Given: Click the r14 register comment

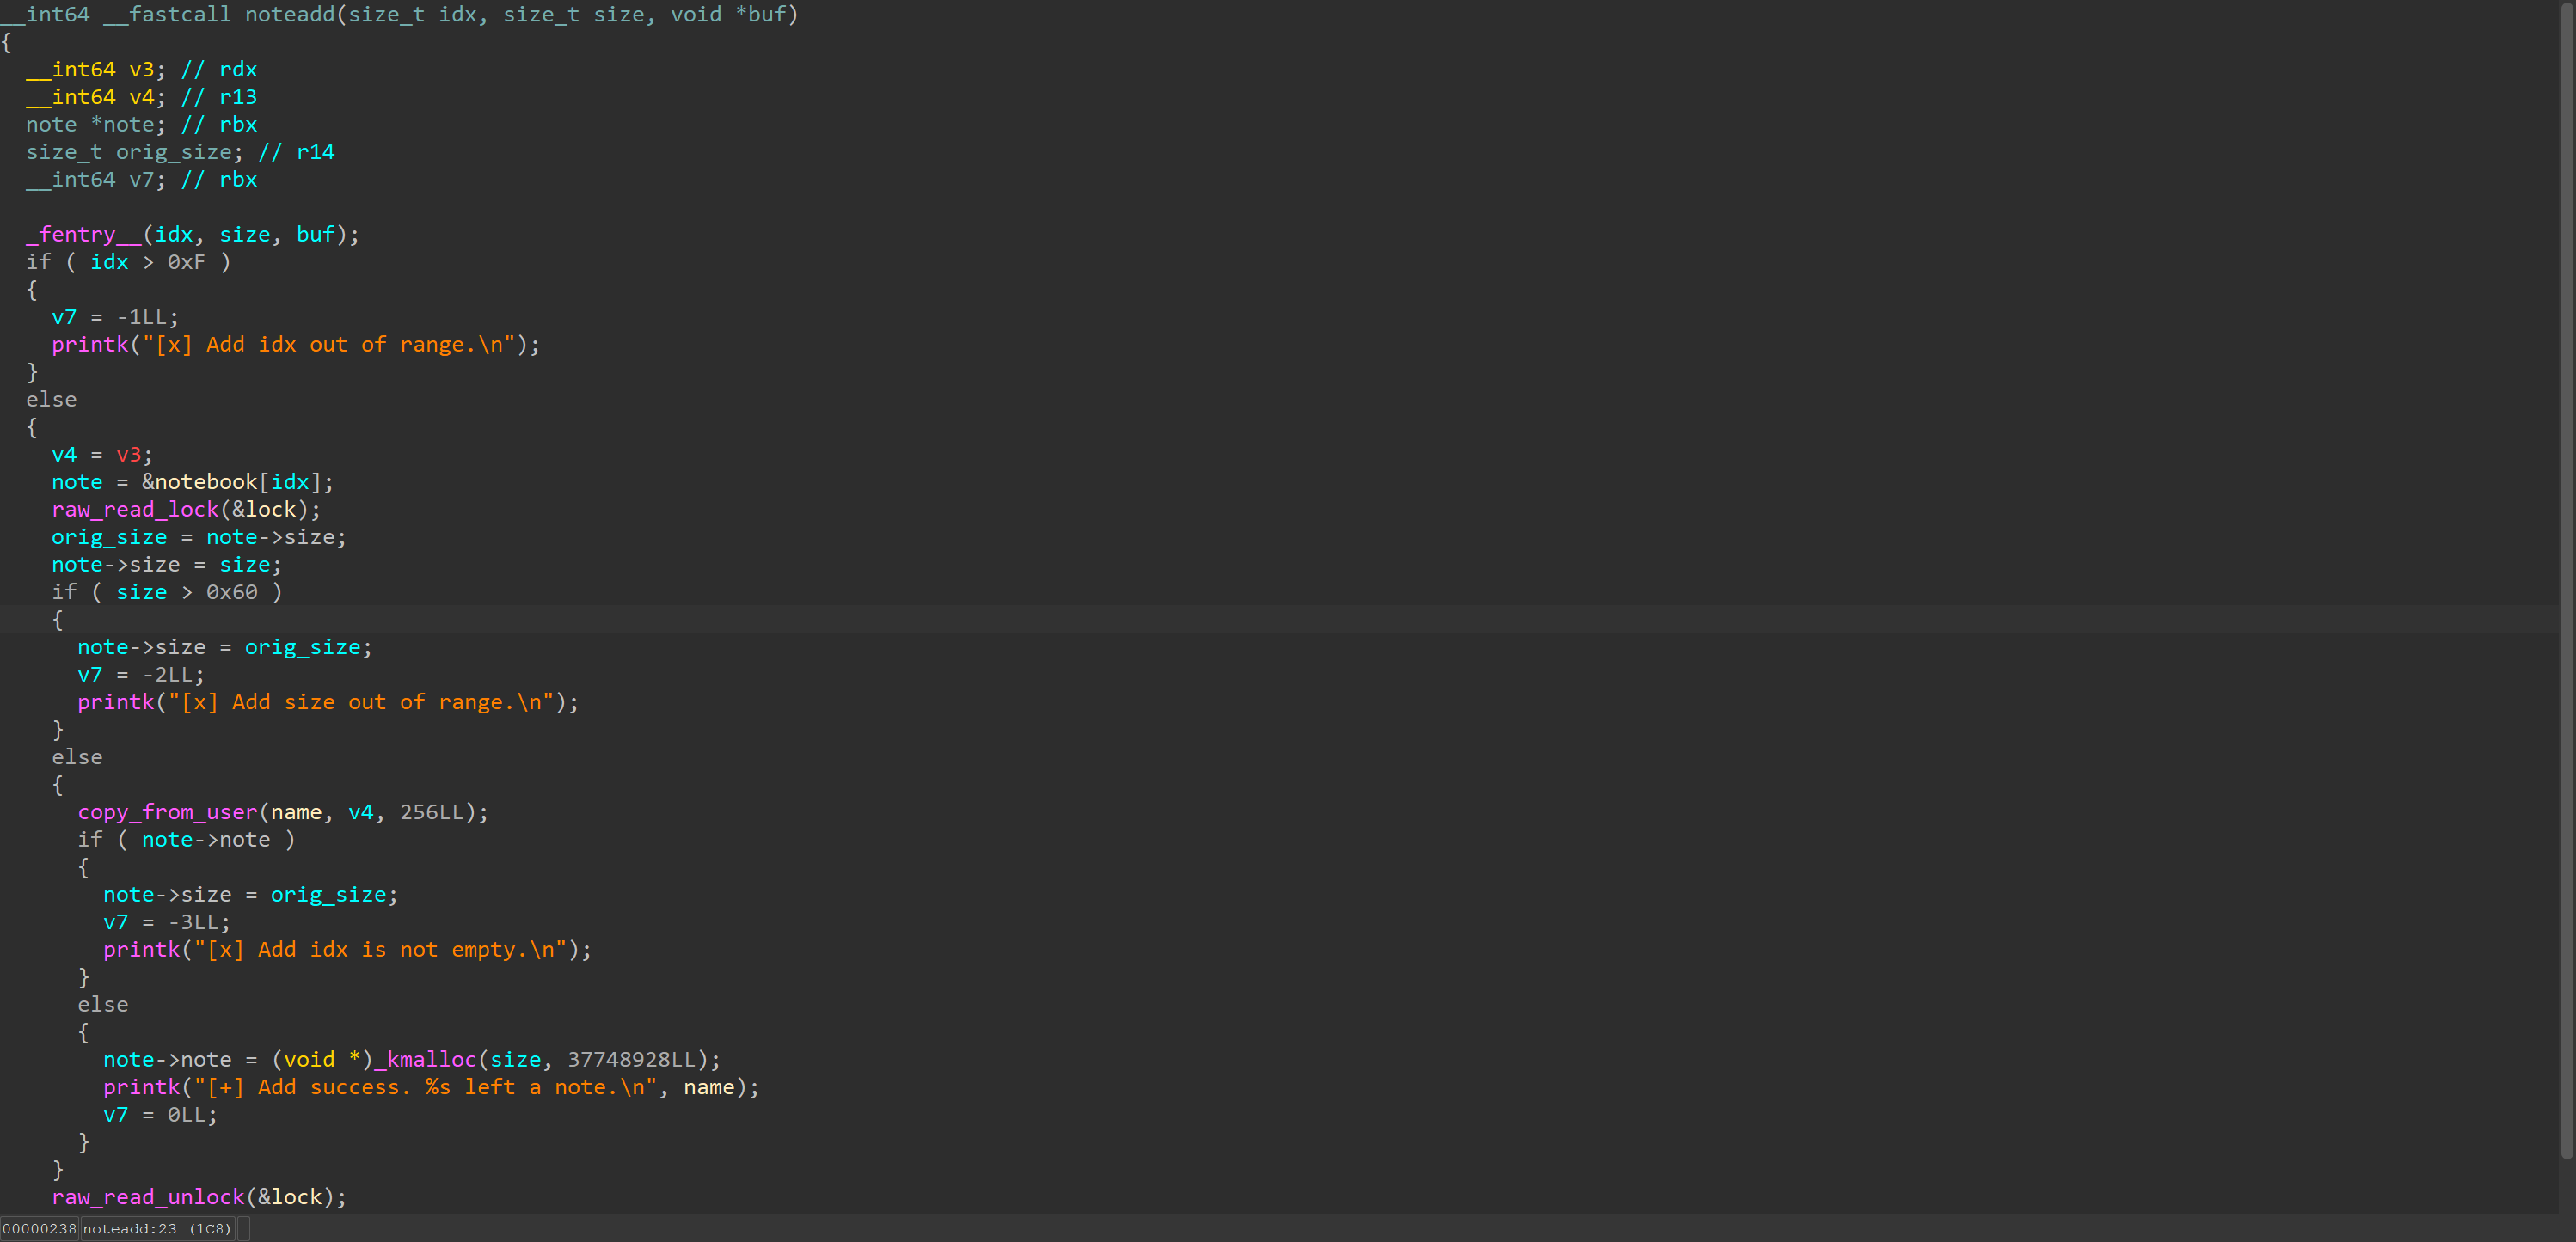Looking at the screenshot, I should [x=315, y=152].
